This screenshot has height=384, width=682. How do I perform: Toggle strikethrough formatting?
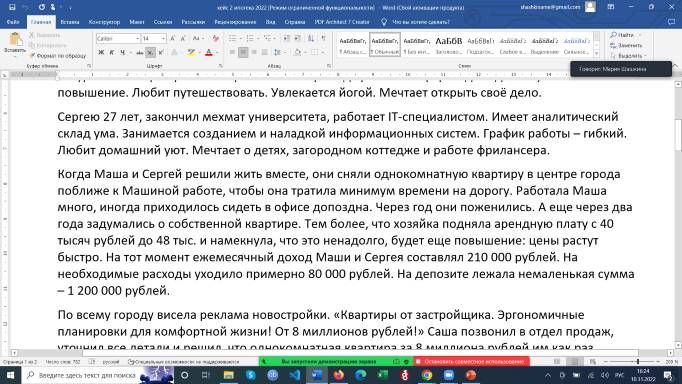(x=140, y=52)
